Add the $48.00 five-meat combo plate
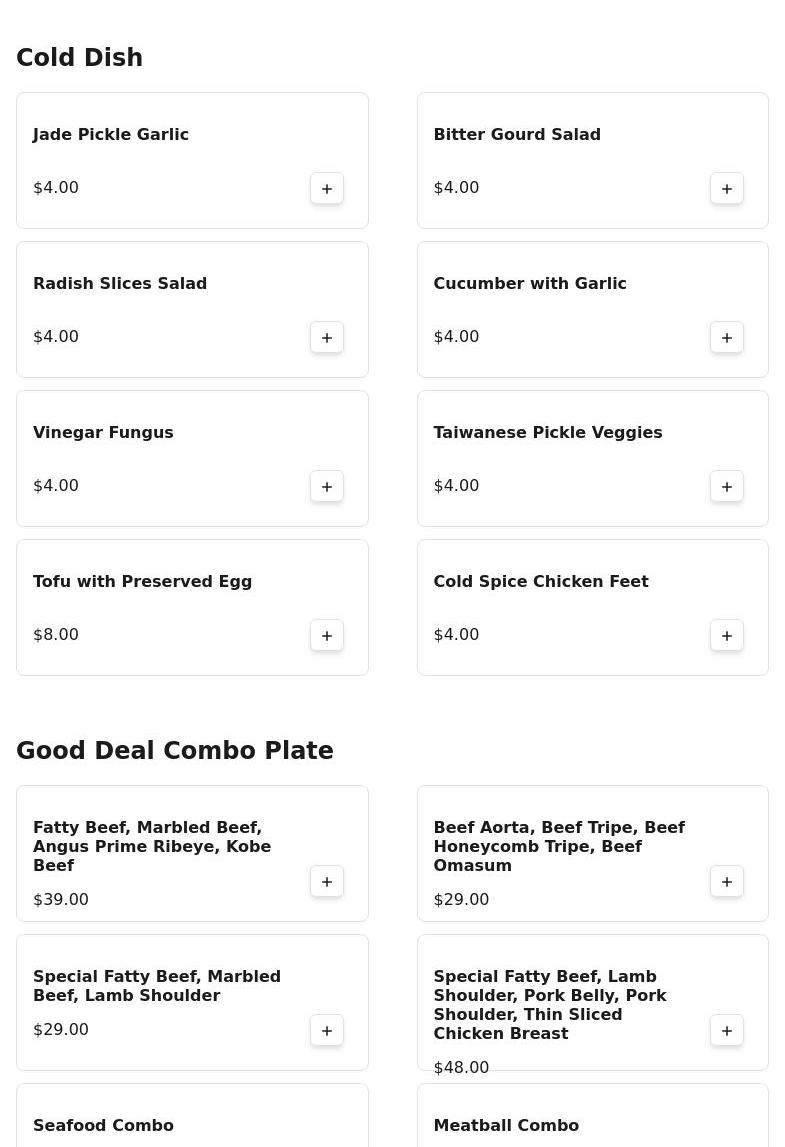The width and height of the screenshot is (785, 1147). [727, 1030]
